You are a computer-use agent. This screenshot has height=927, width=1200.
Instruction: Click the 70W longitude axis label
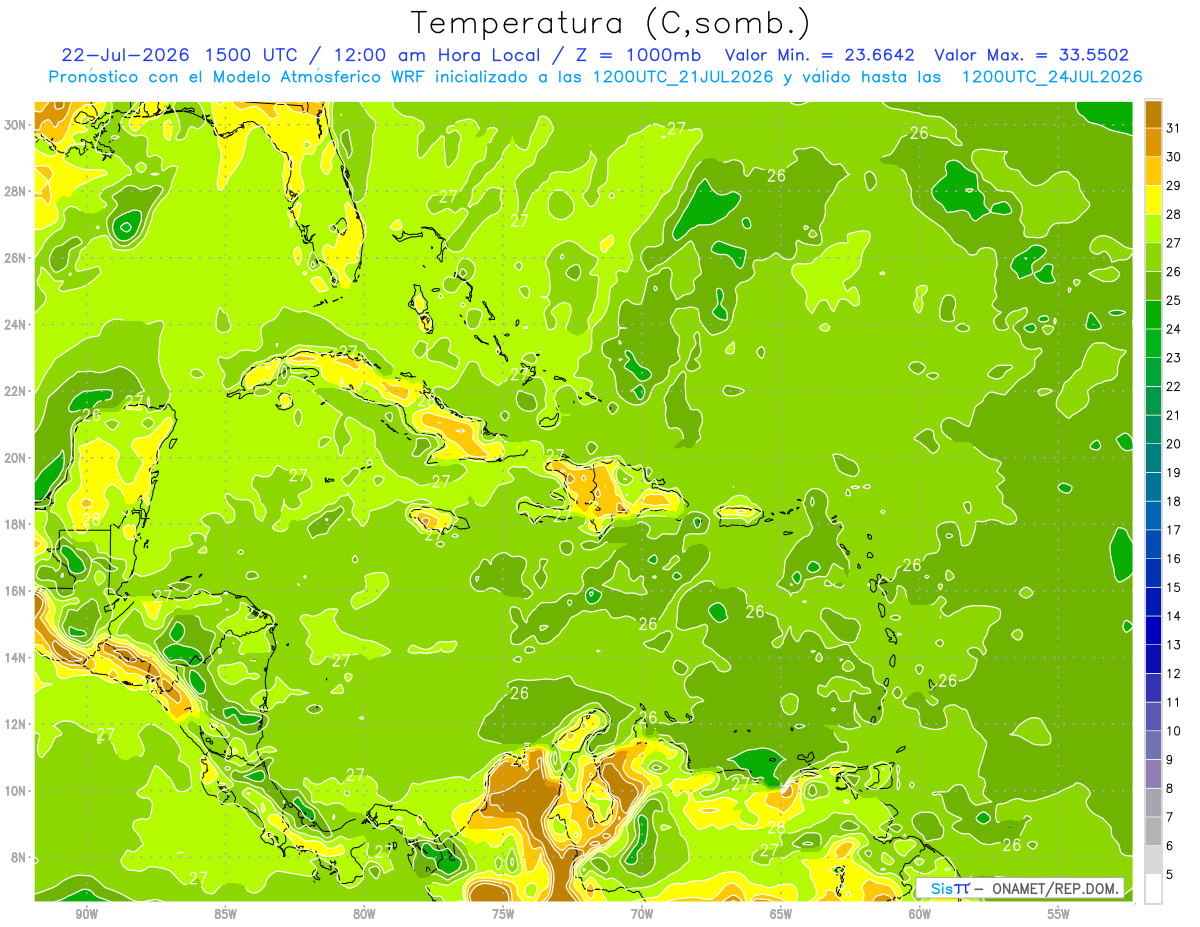point(642,914)
